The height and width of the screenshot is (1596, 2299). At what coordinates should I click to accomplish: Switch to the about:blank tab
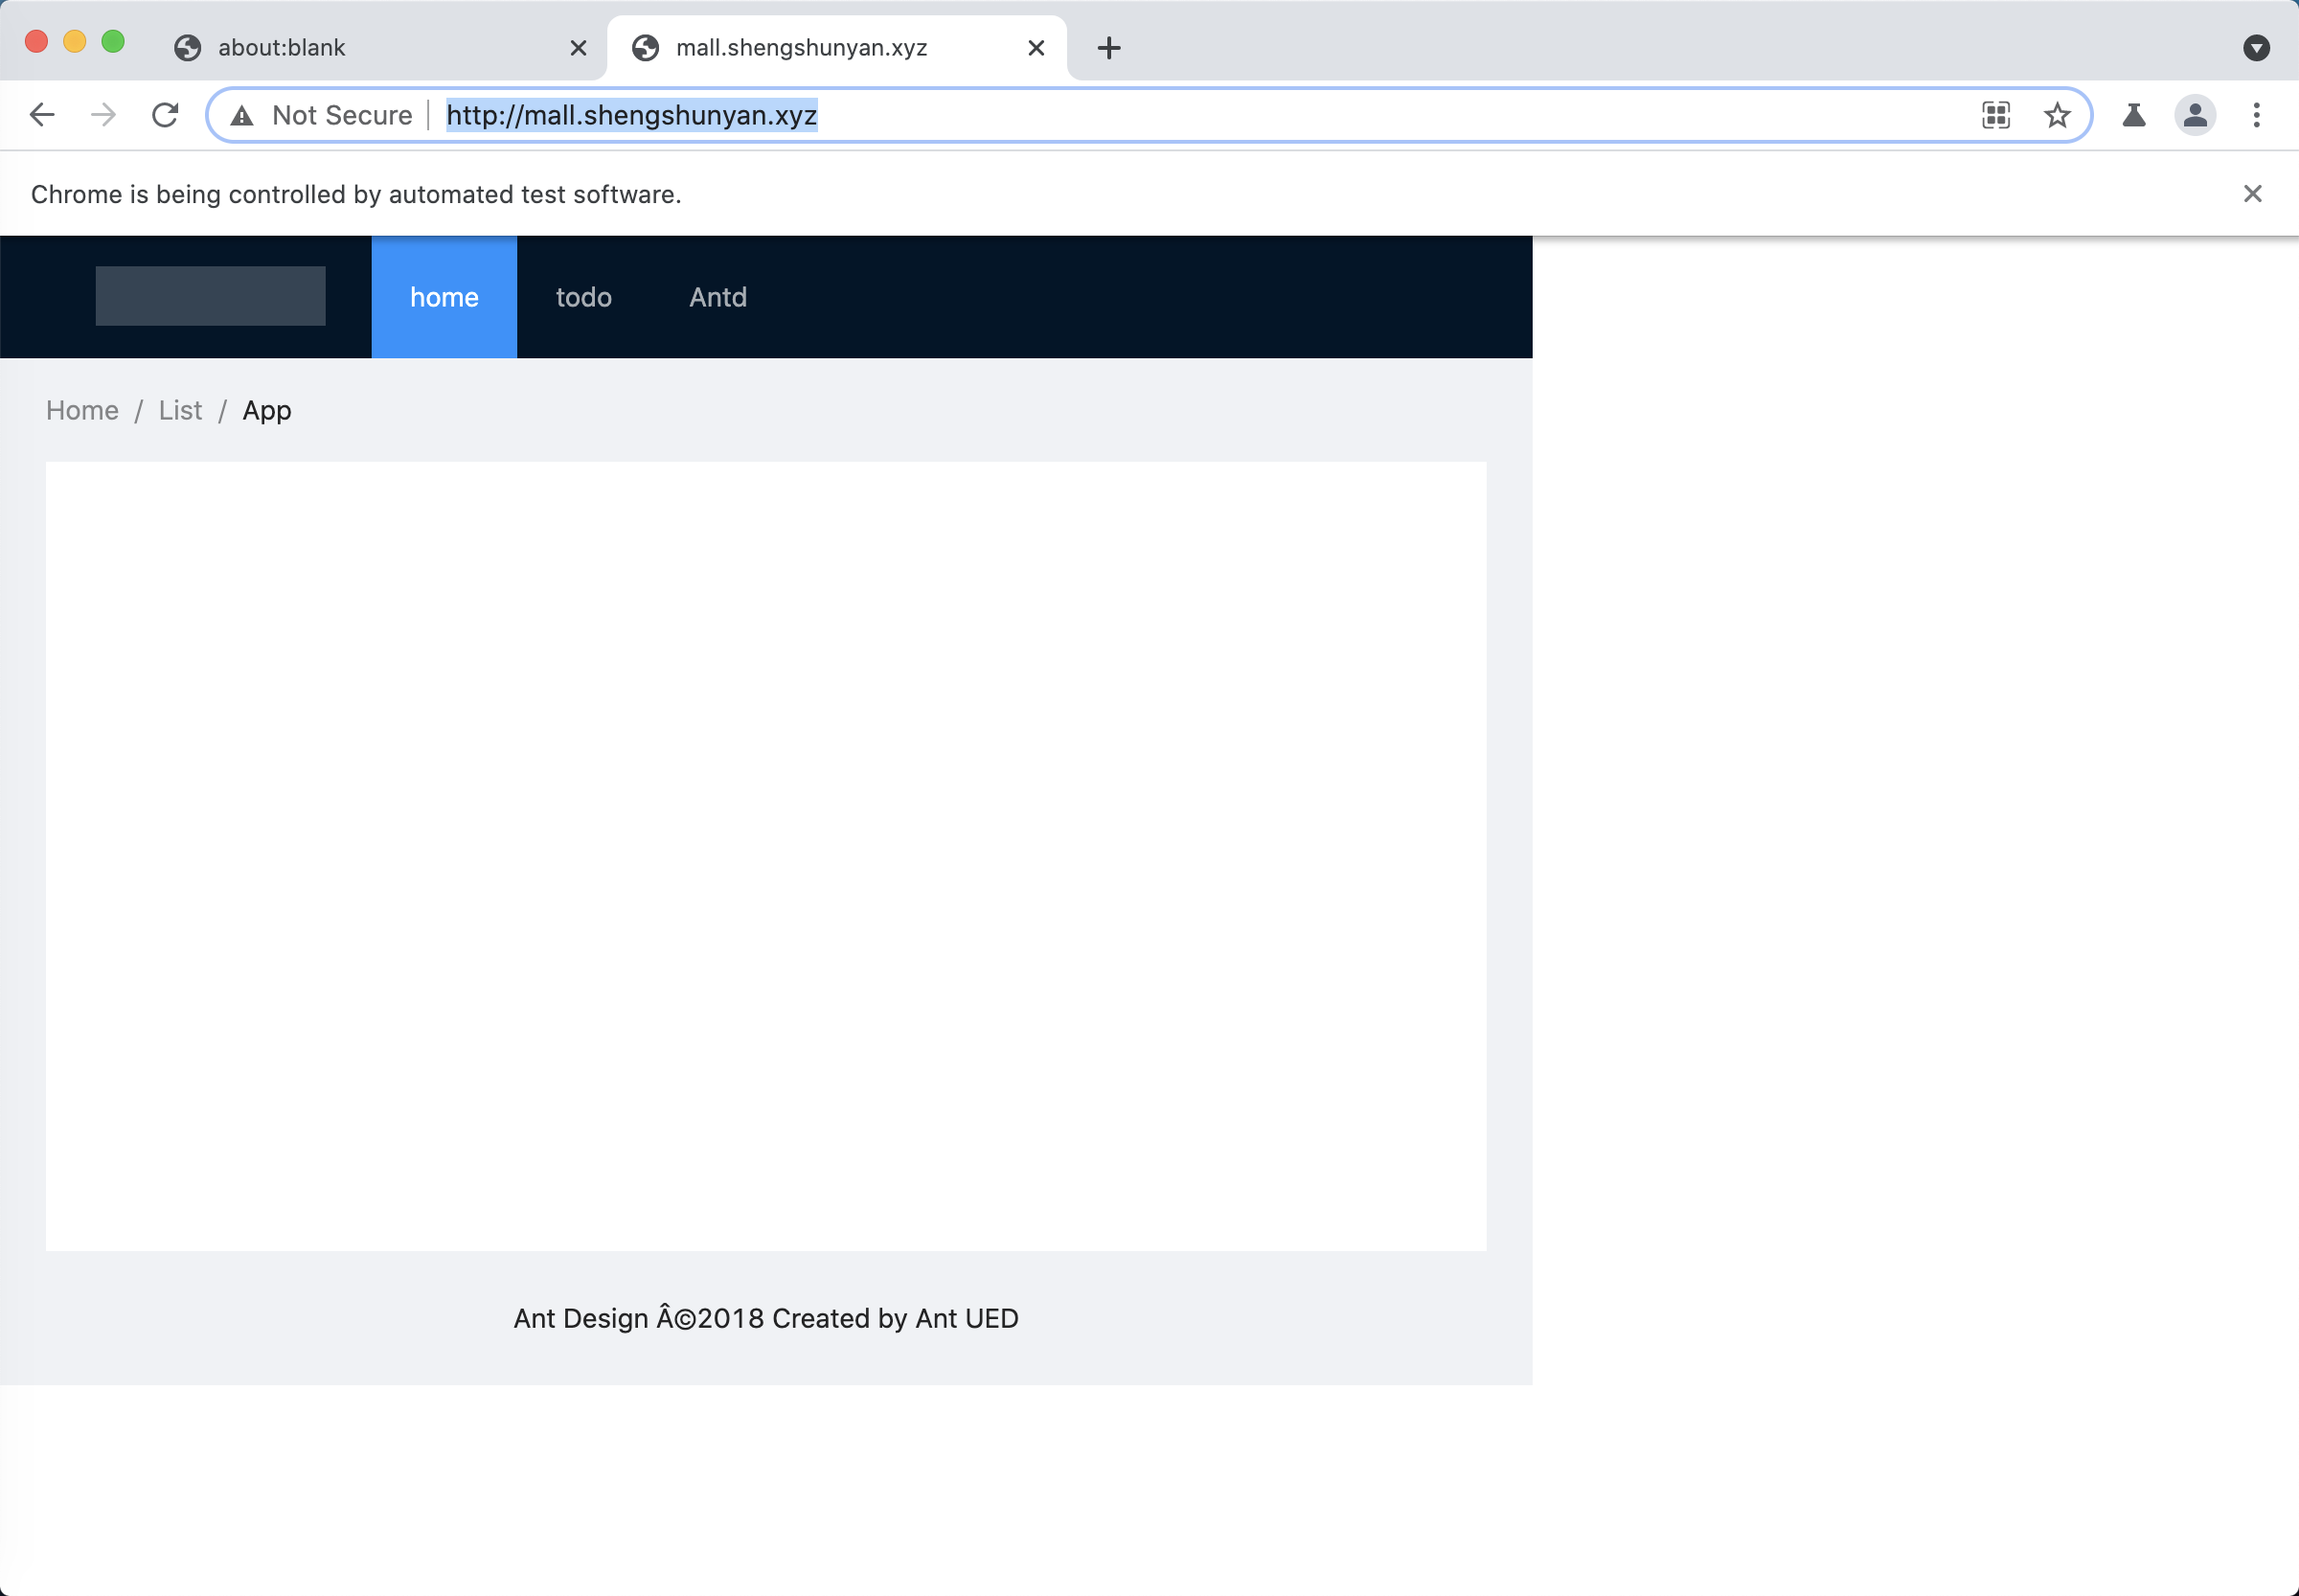(282, 47)
